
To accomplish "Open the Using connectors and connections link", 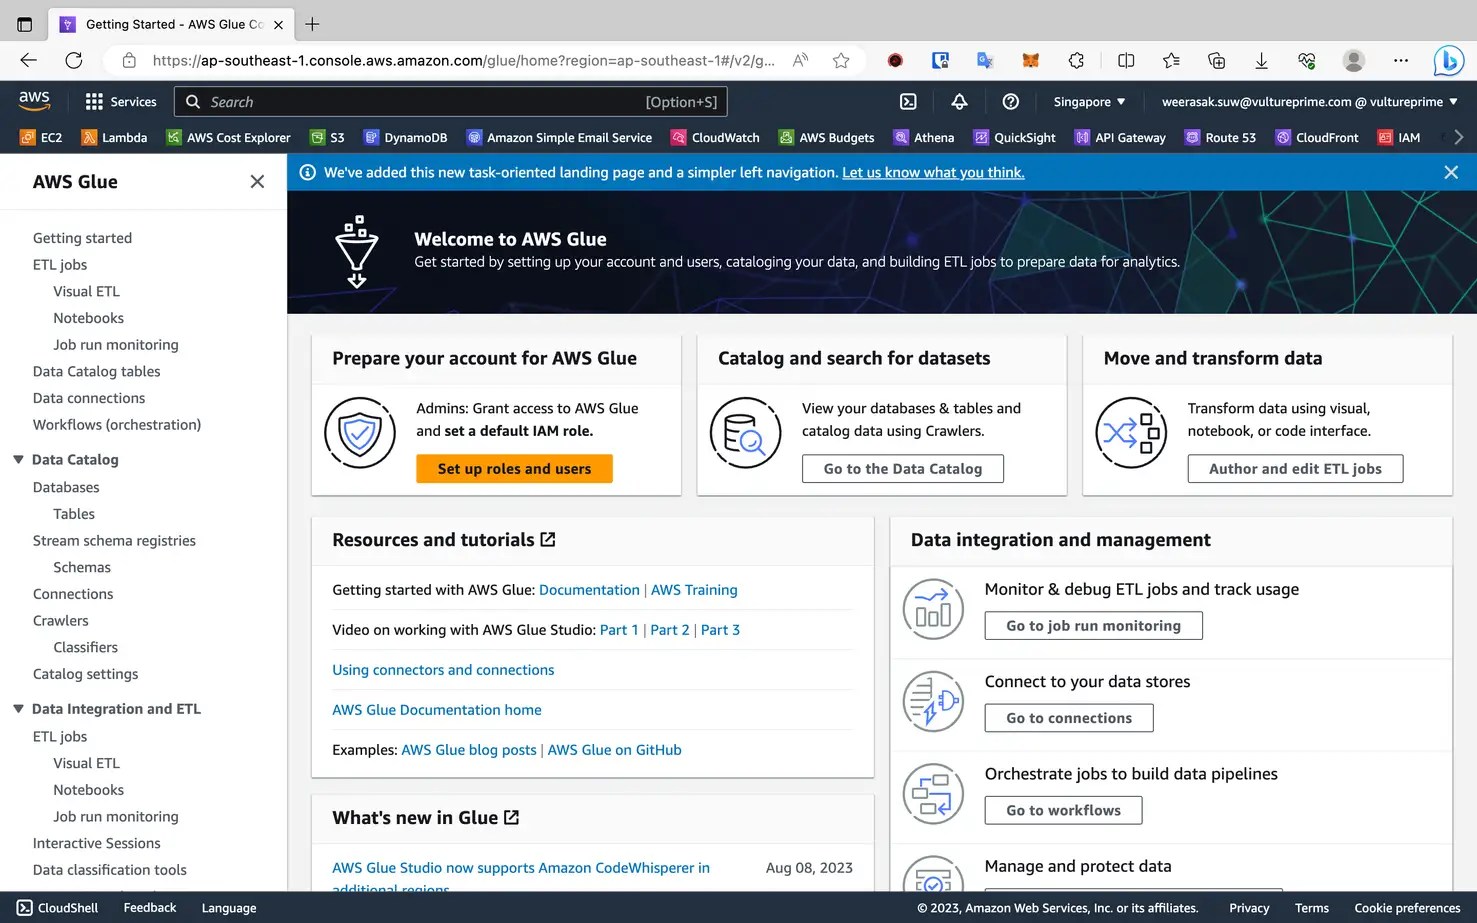I will (443, 670).
